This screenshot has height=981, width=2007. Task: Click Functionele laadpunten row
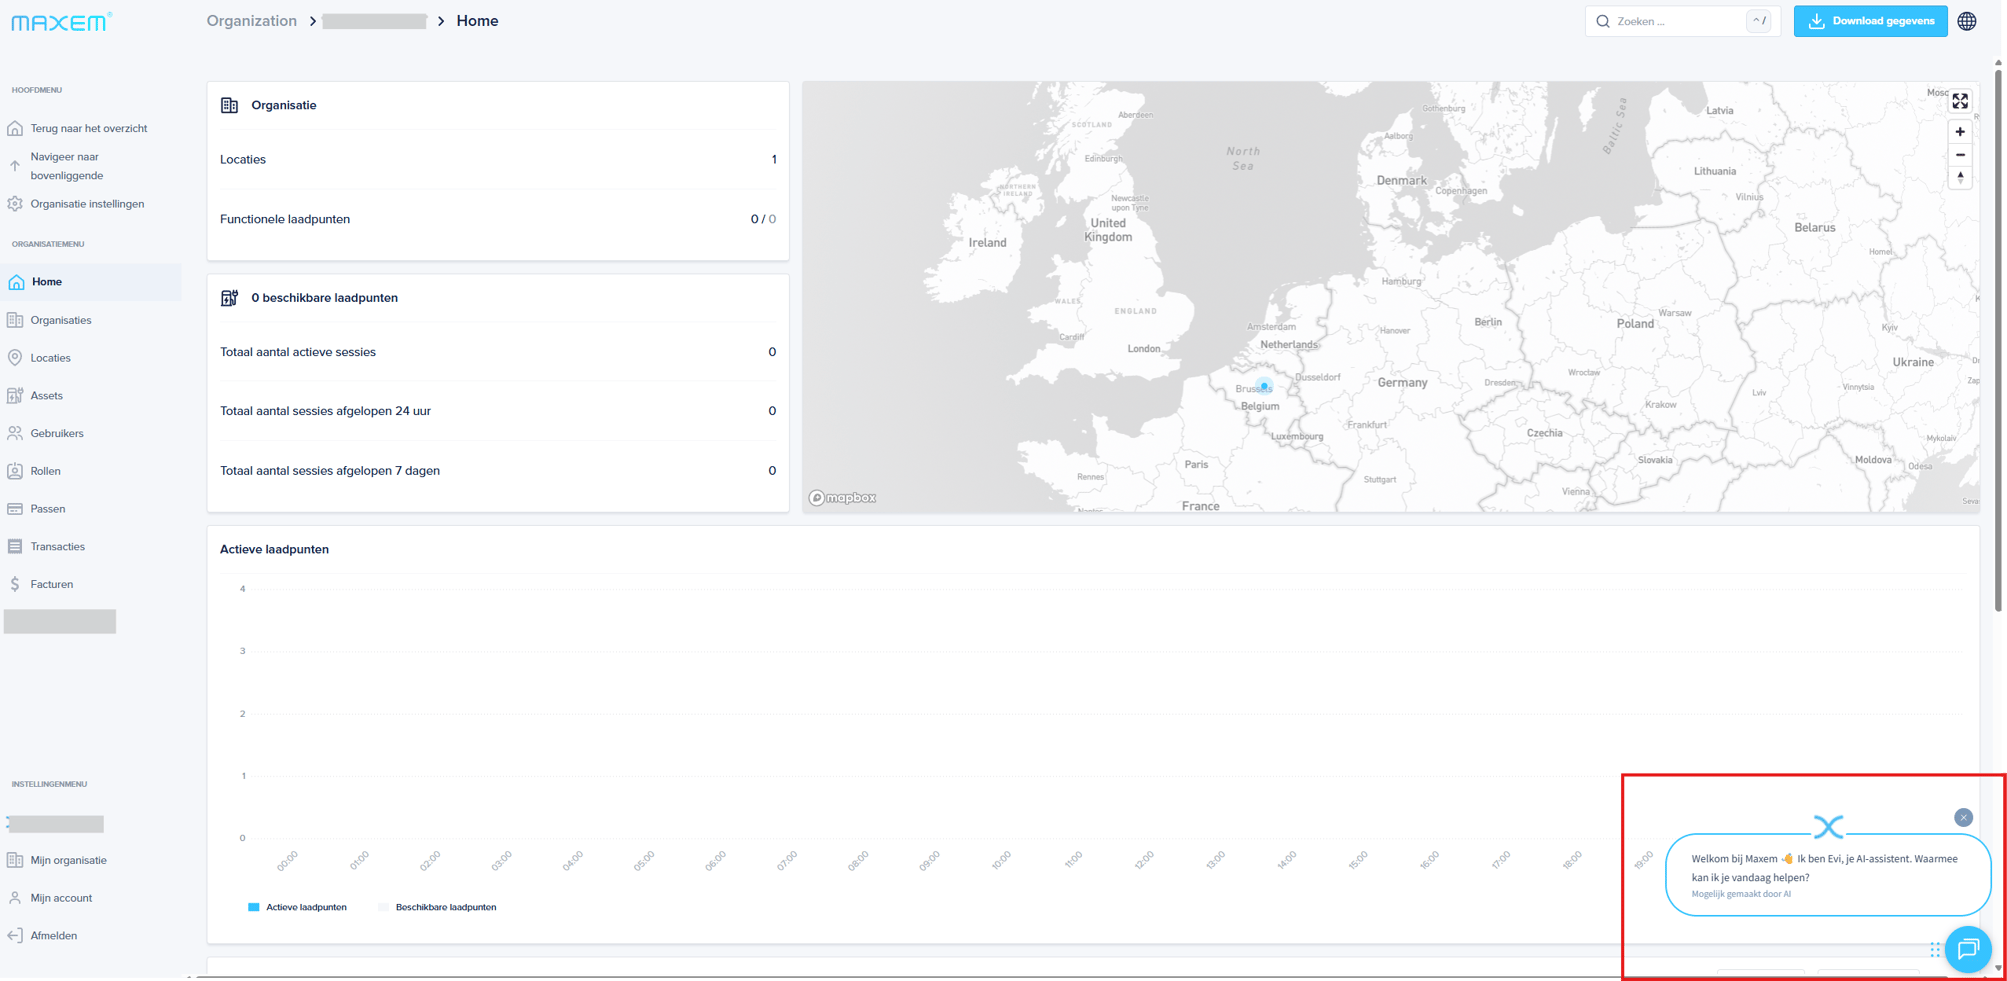[498, 219]
